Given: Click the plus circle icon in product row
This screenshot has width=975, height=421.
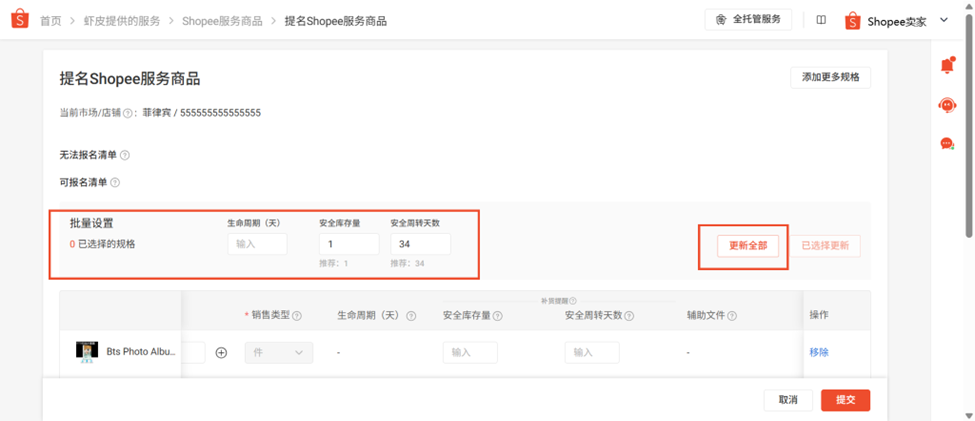Looking at the screenshot, I should pos(221,353).
